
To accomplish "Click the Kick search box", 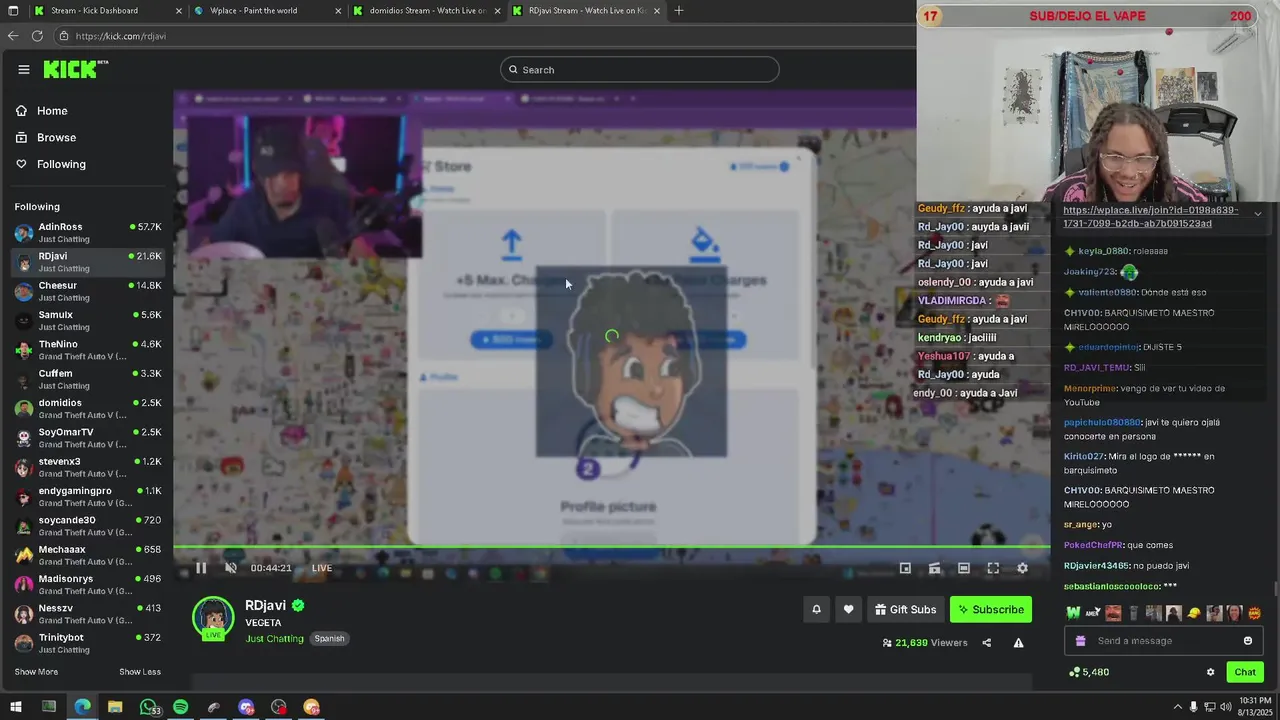I will (640, 69).
